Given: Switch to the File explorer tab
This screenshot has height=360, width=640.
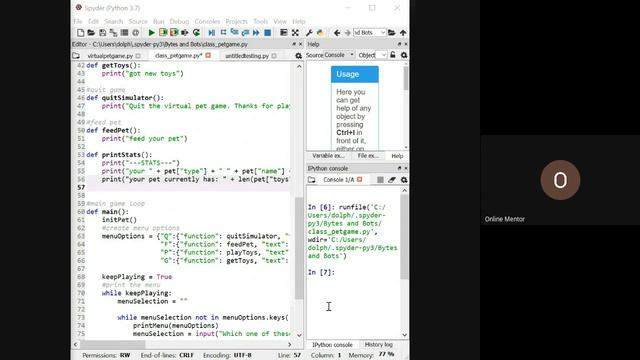Looking at the screenshot, I should [x=368, y=156].
